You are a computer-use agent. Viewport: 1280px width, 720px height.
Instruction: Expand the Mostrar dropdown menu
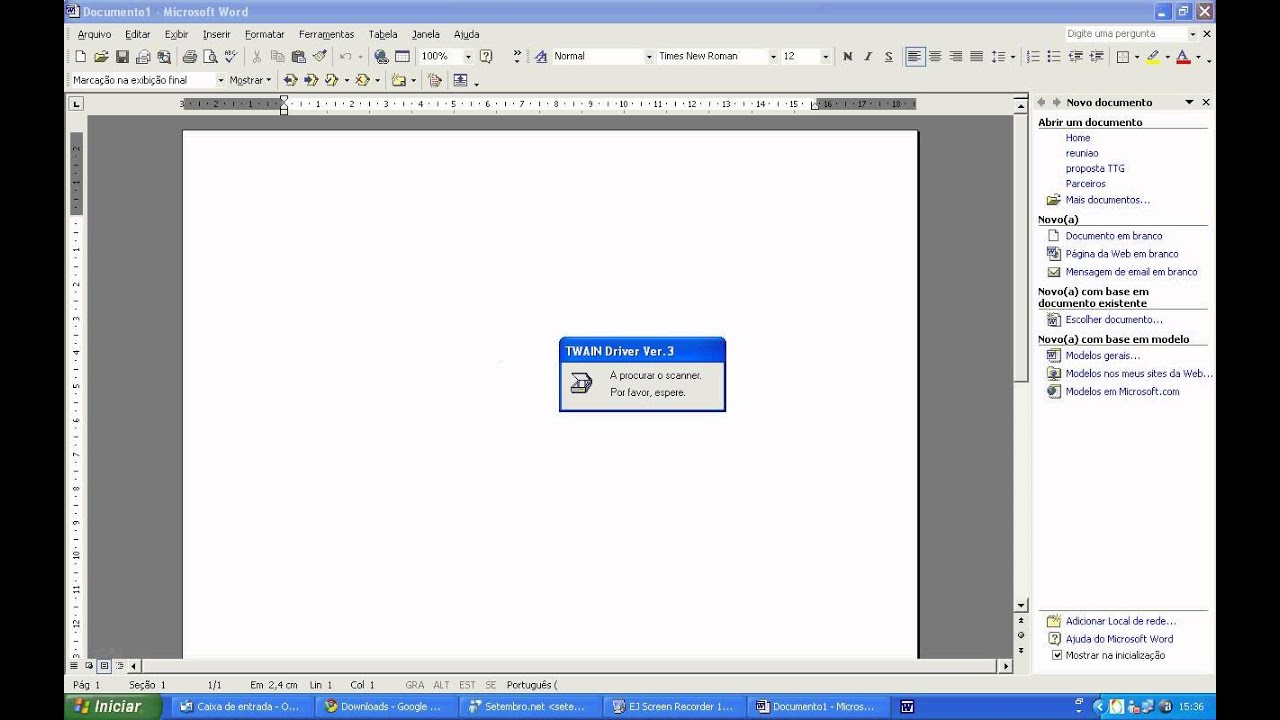(250, 80)
